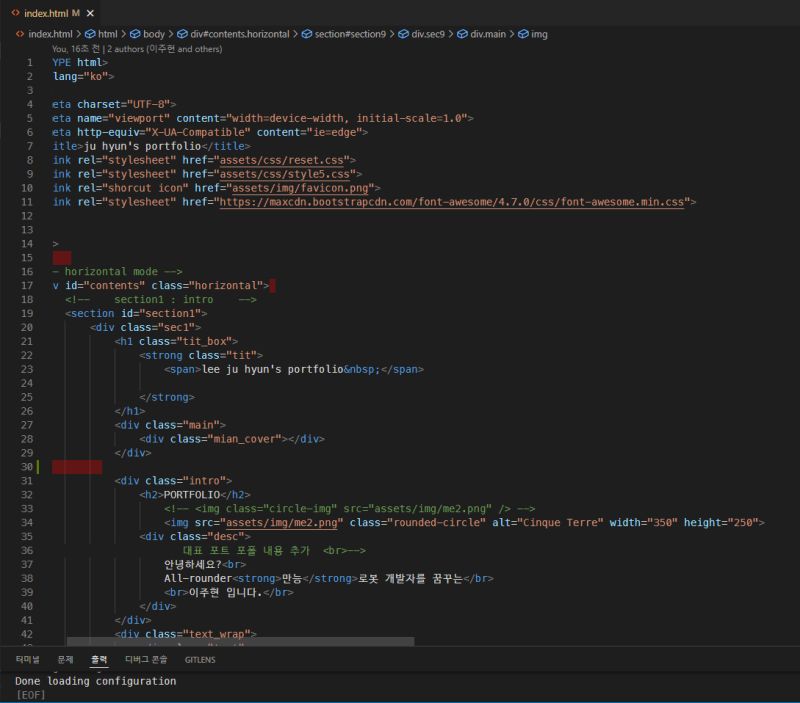Select the 문제 panel tab
Image resolution: width=800 pixels, height=703 pixels.
coord(66,659)
